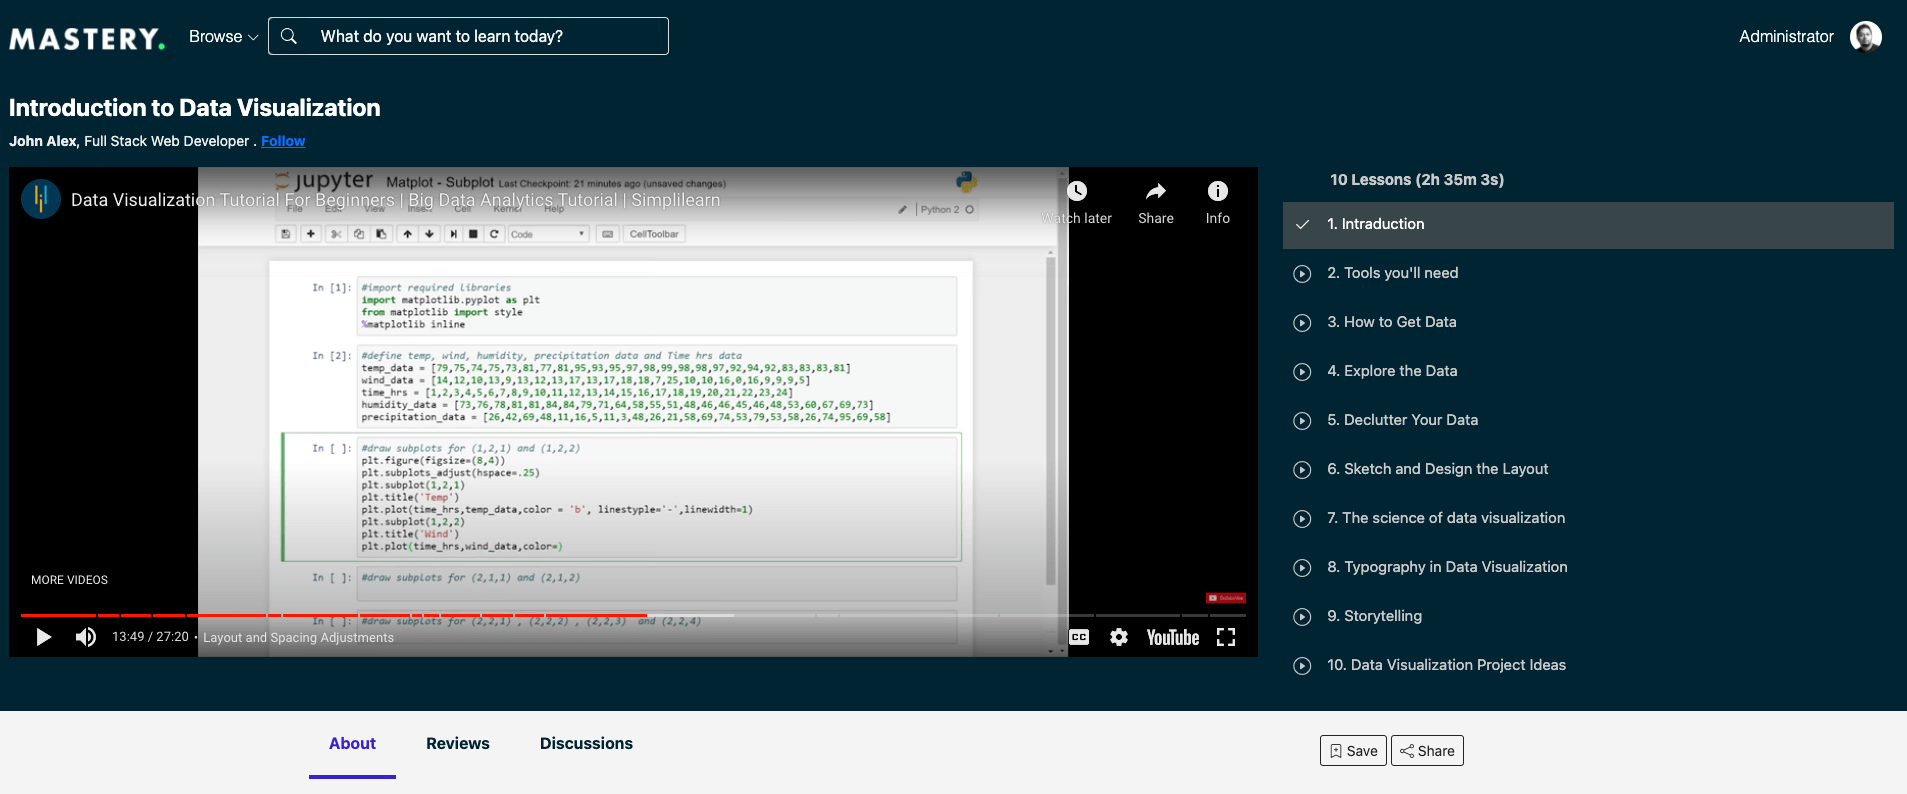Focus the 'What do you want to learn today?' search field
This screenshot has height=794, width=1907.
point(468,36)
